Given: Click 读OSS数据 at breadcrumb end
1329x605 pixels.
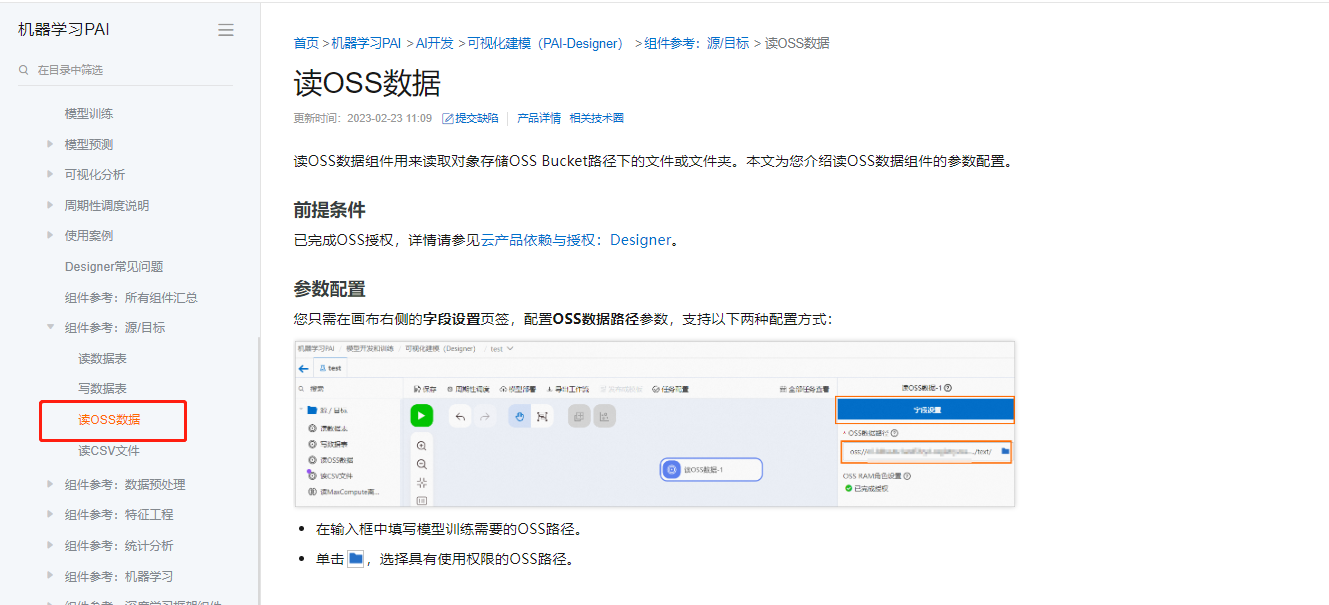Looking at the screenshot, I should [797, 43].
